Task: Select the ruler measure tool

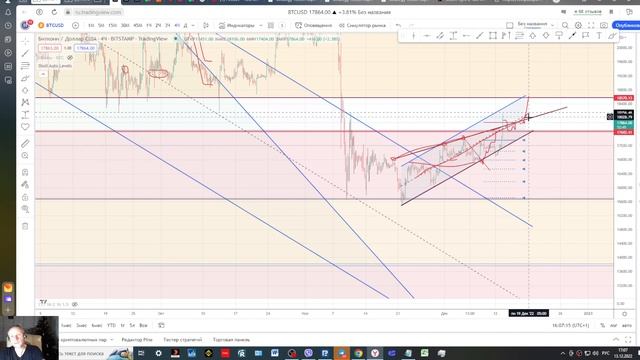Action: point(25,143)
